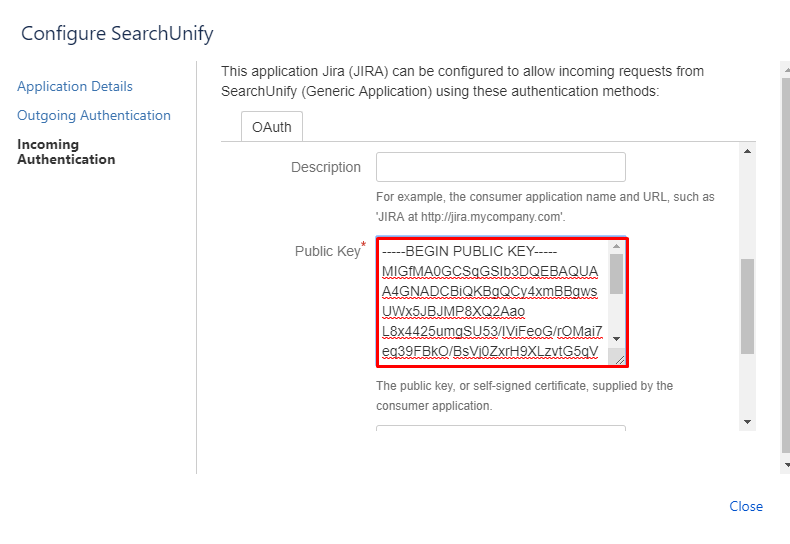The width and height of the screenshot is (790, 544).
Task: Click the partially visible field below Public Key
Action: [x=500, y=429]
